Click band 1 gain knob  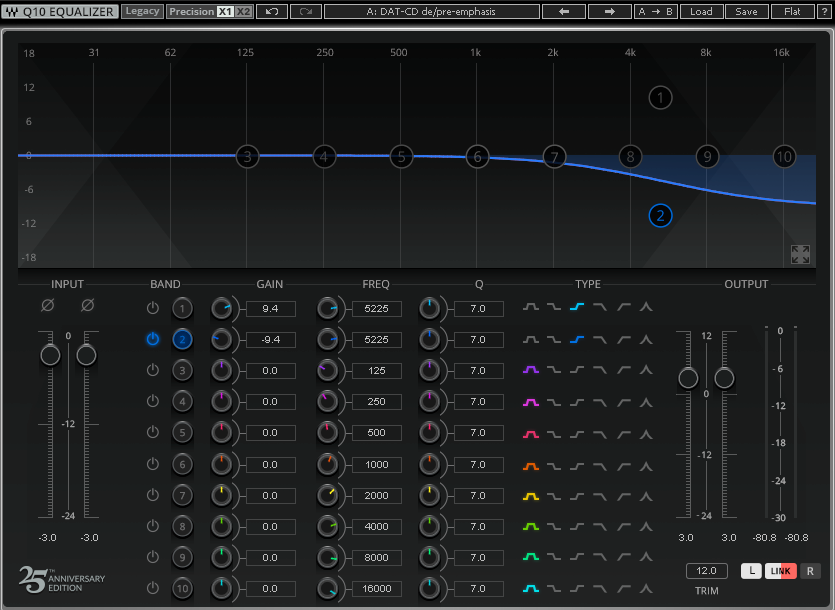[x=222, y=308]
